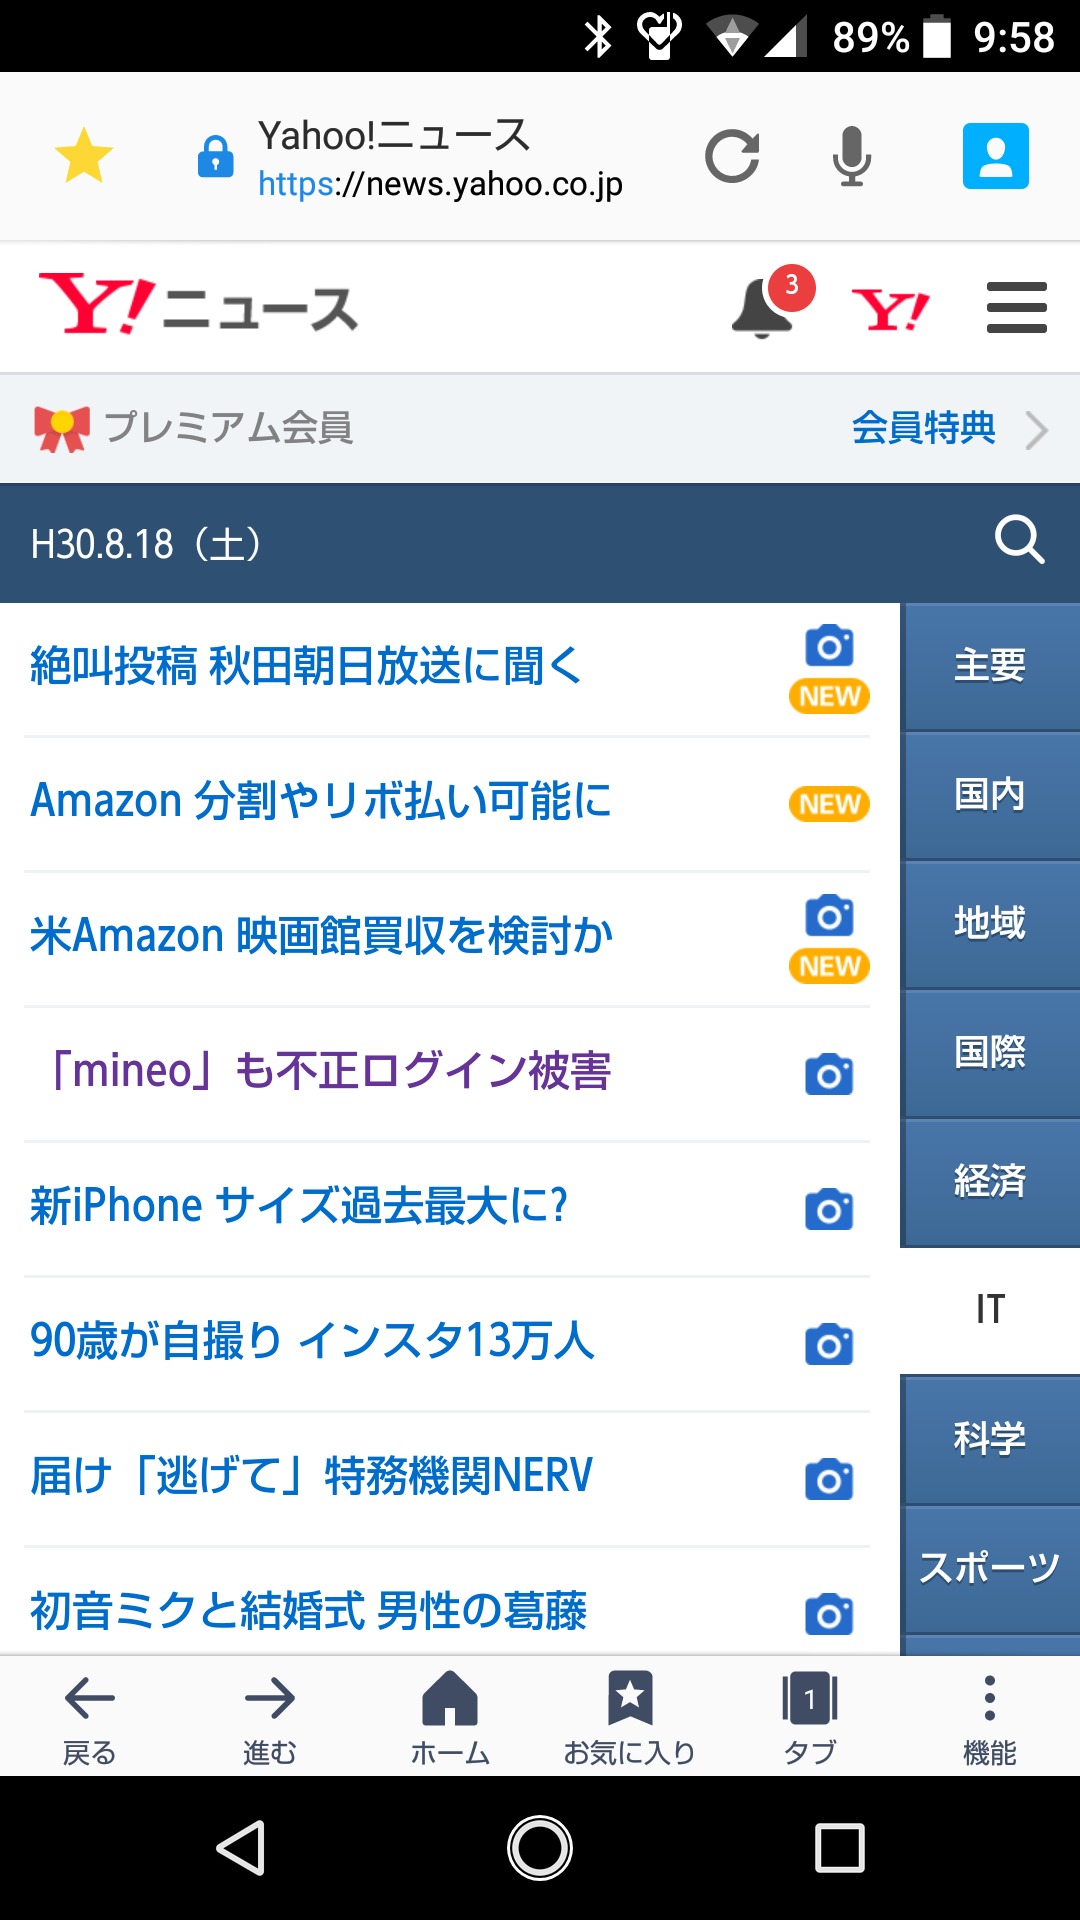Expand 会員特典 chevron arrow
1080x1920 pixels.
pyautogui.click(x=1037, y=430)
